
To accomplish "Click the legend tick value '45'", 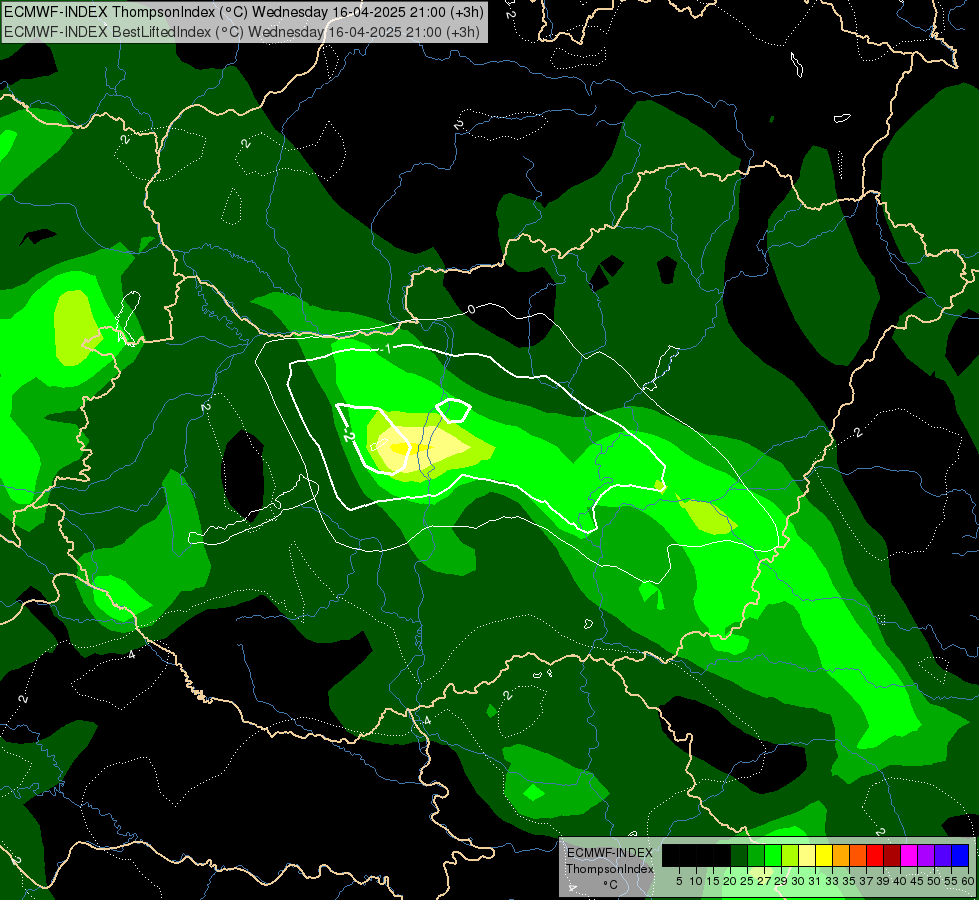I will point(917,881).
